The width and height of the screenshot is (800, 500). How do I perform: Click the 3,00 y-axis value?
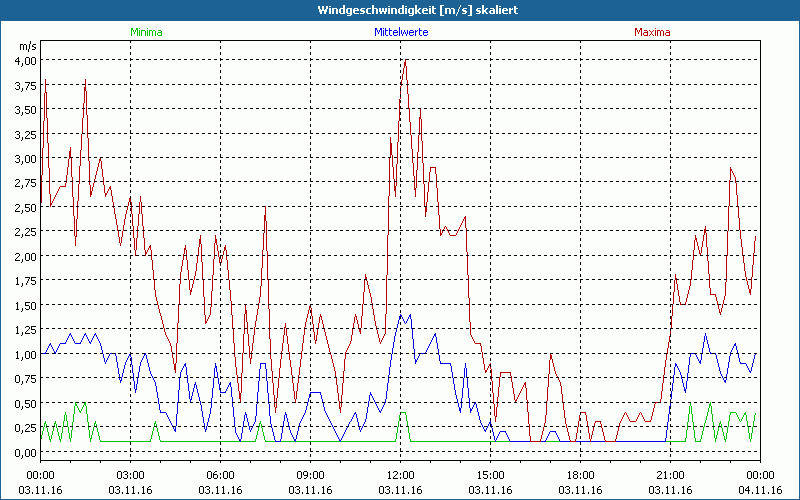pos(24,158)
